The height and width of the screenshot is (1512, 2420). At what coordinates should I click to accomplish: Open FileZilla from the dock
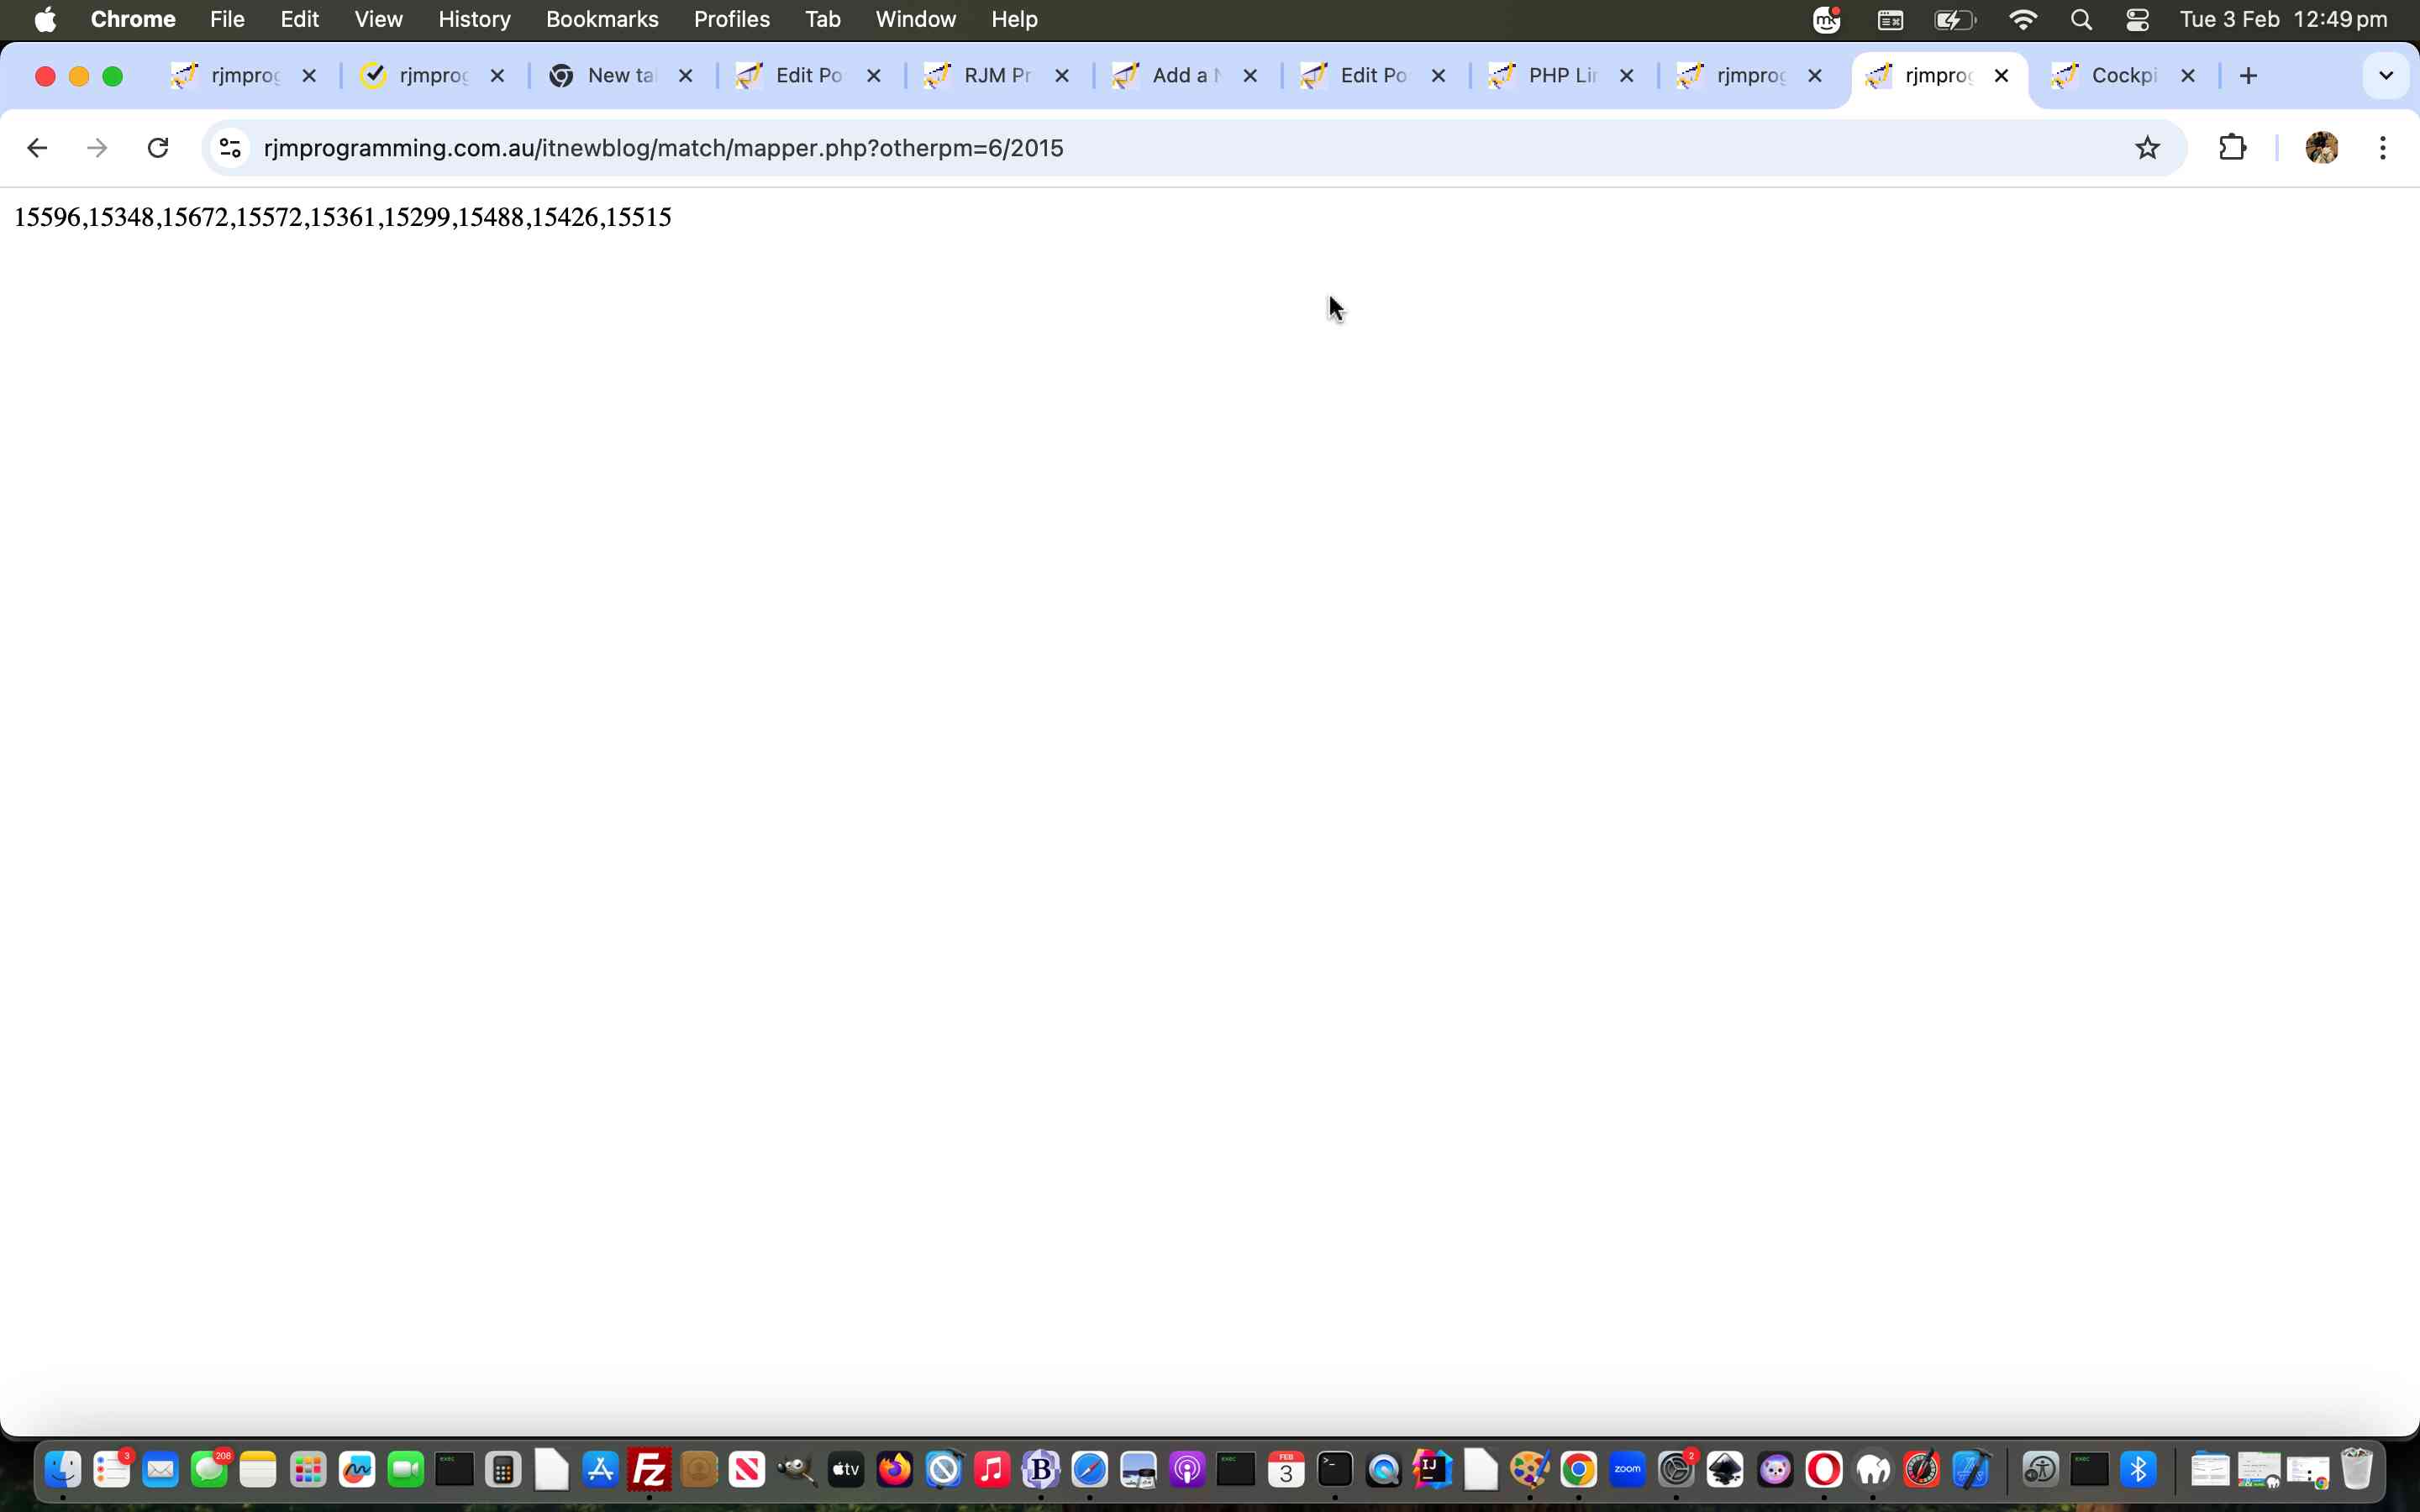[x=649, y=1469]
